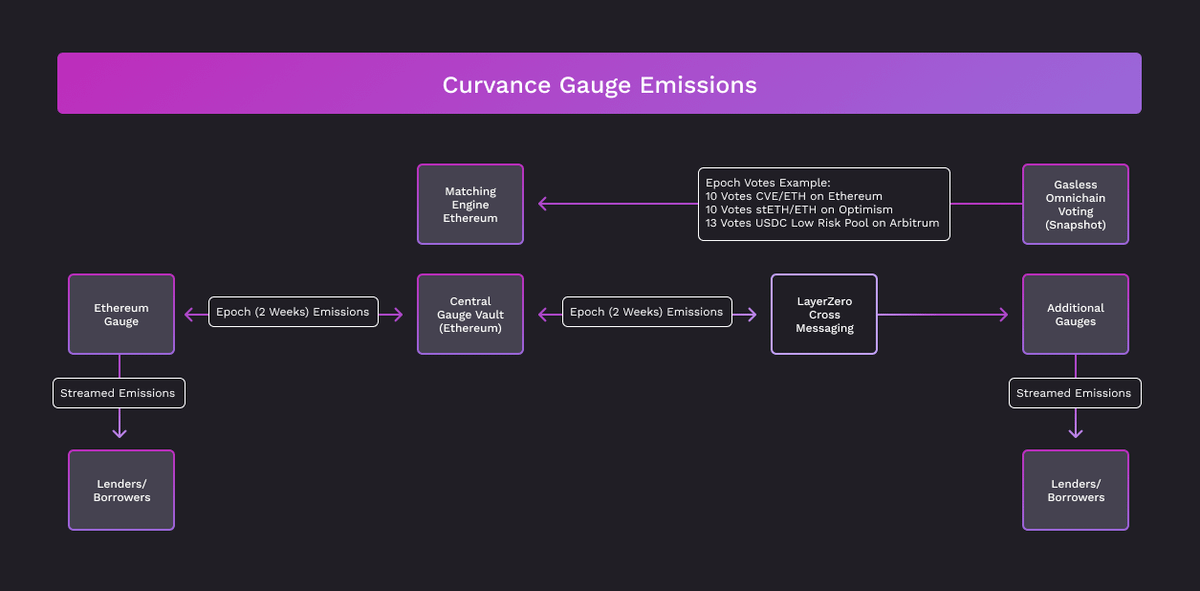The height and width of the screenshot is (591, 1200).
Task: Select the Matching Engine Ethereum box
Action: point(470,204)
